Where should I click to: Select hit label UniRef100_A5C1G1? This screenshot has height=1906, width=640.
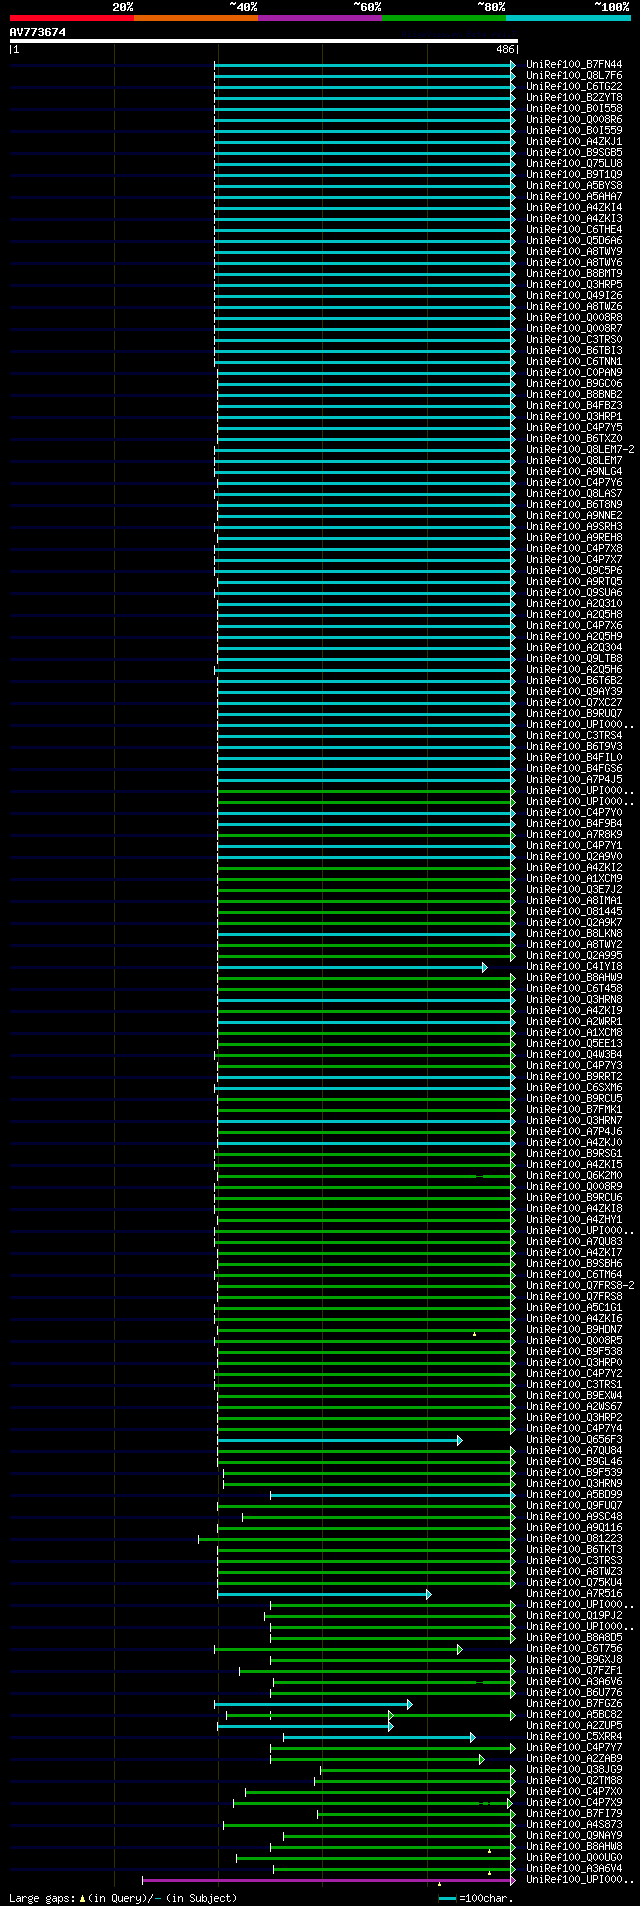click(574, 1307)
